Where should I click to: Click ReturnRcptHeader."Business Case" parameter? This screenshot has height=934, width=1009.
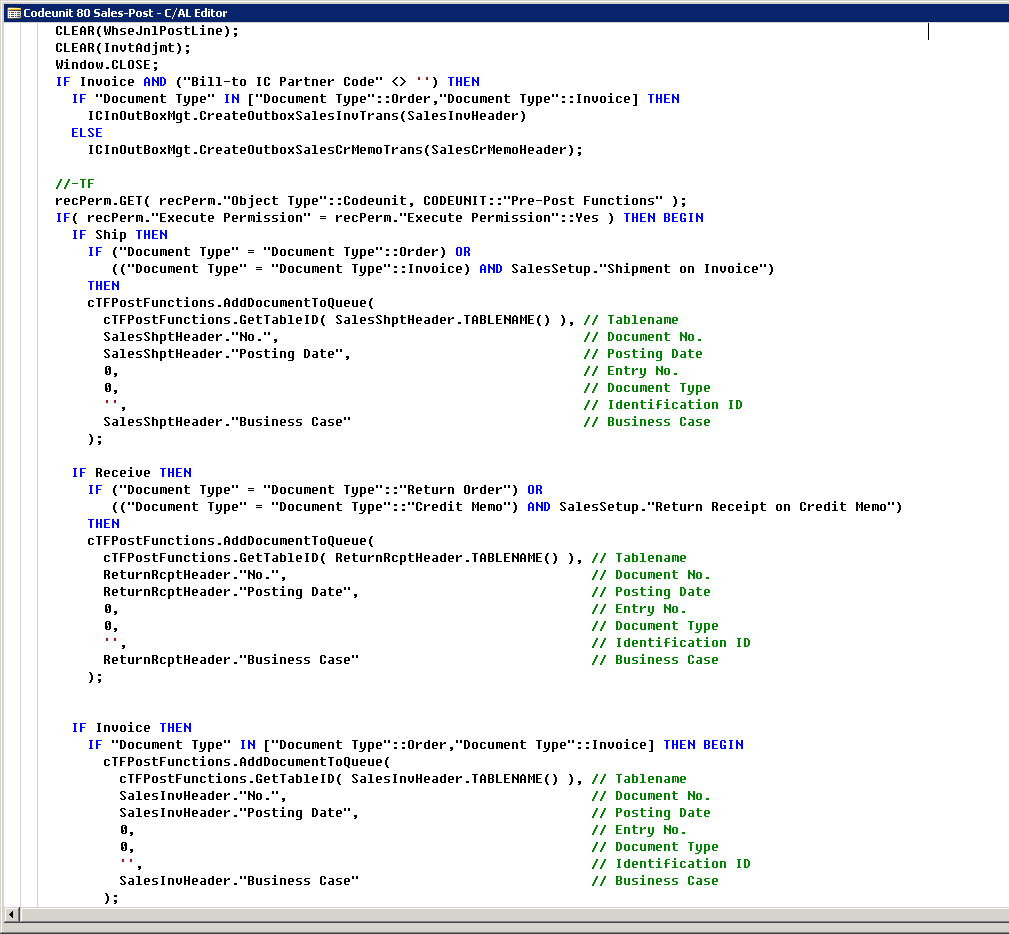click(x=230, y=659)
